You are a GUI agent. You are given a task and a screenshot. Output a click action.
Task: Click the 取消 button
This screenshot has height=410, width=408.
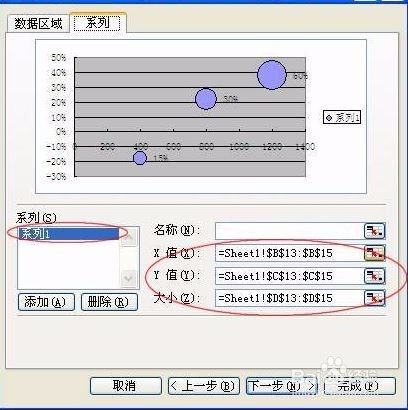coord(125,386)
